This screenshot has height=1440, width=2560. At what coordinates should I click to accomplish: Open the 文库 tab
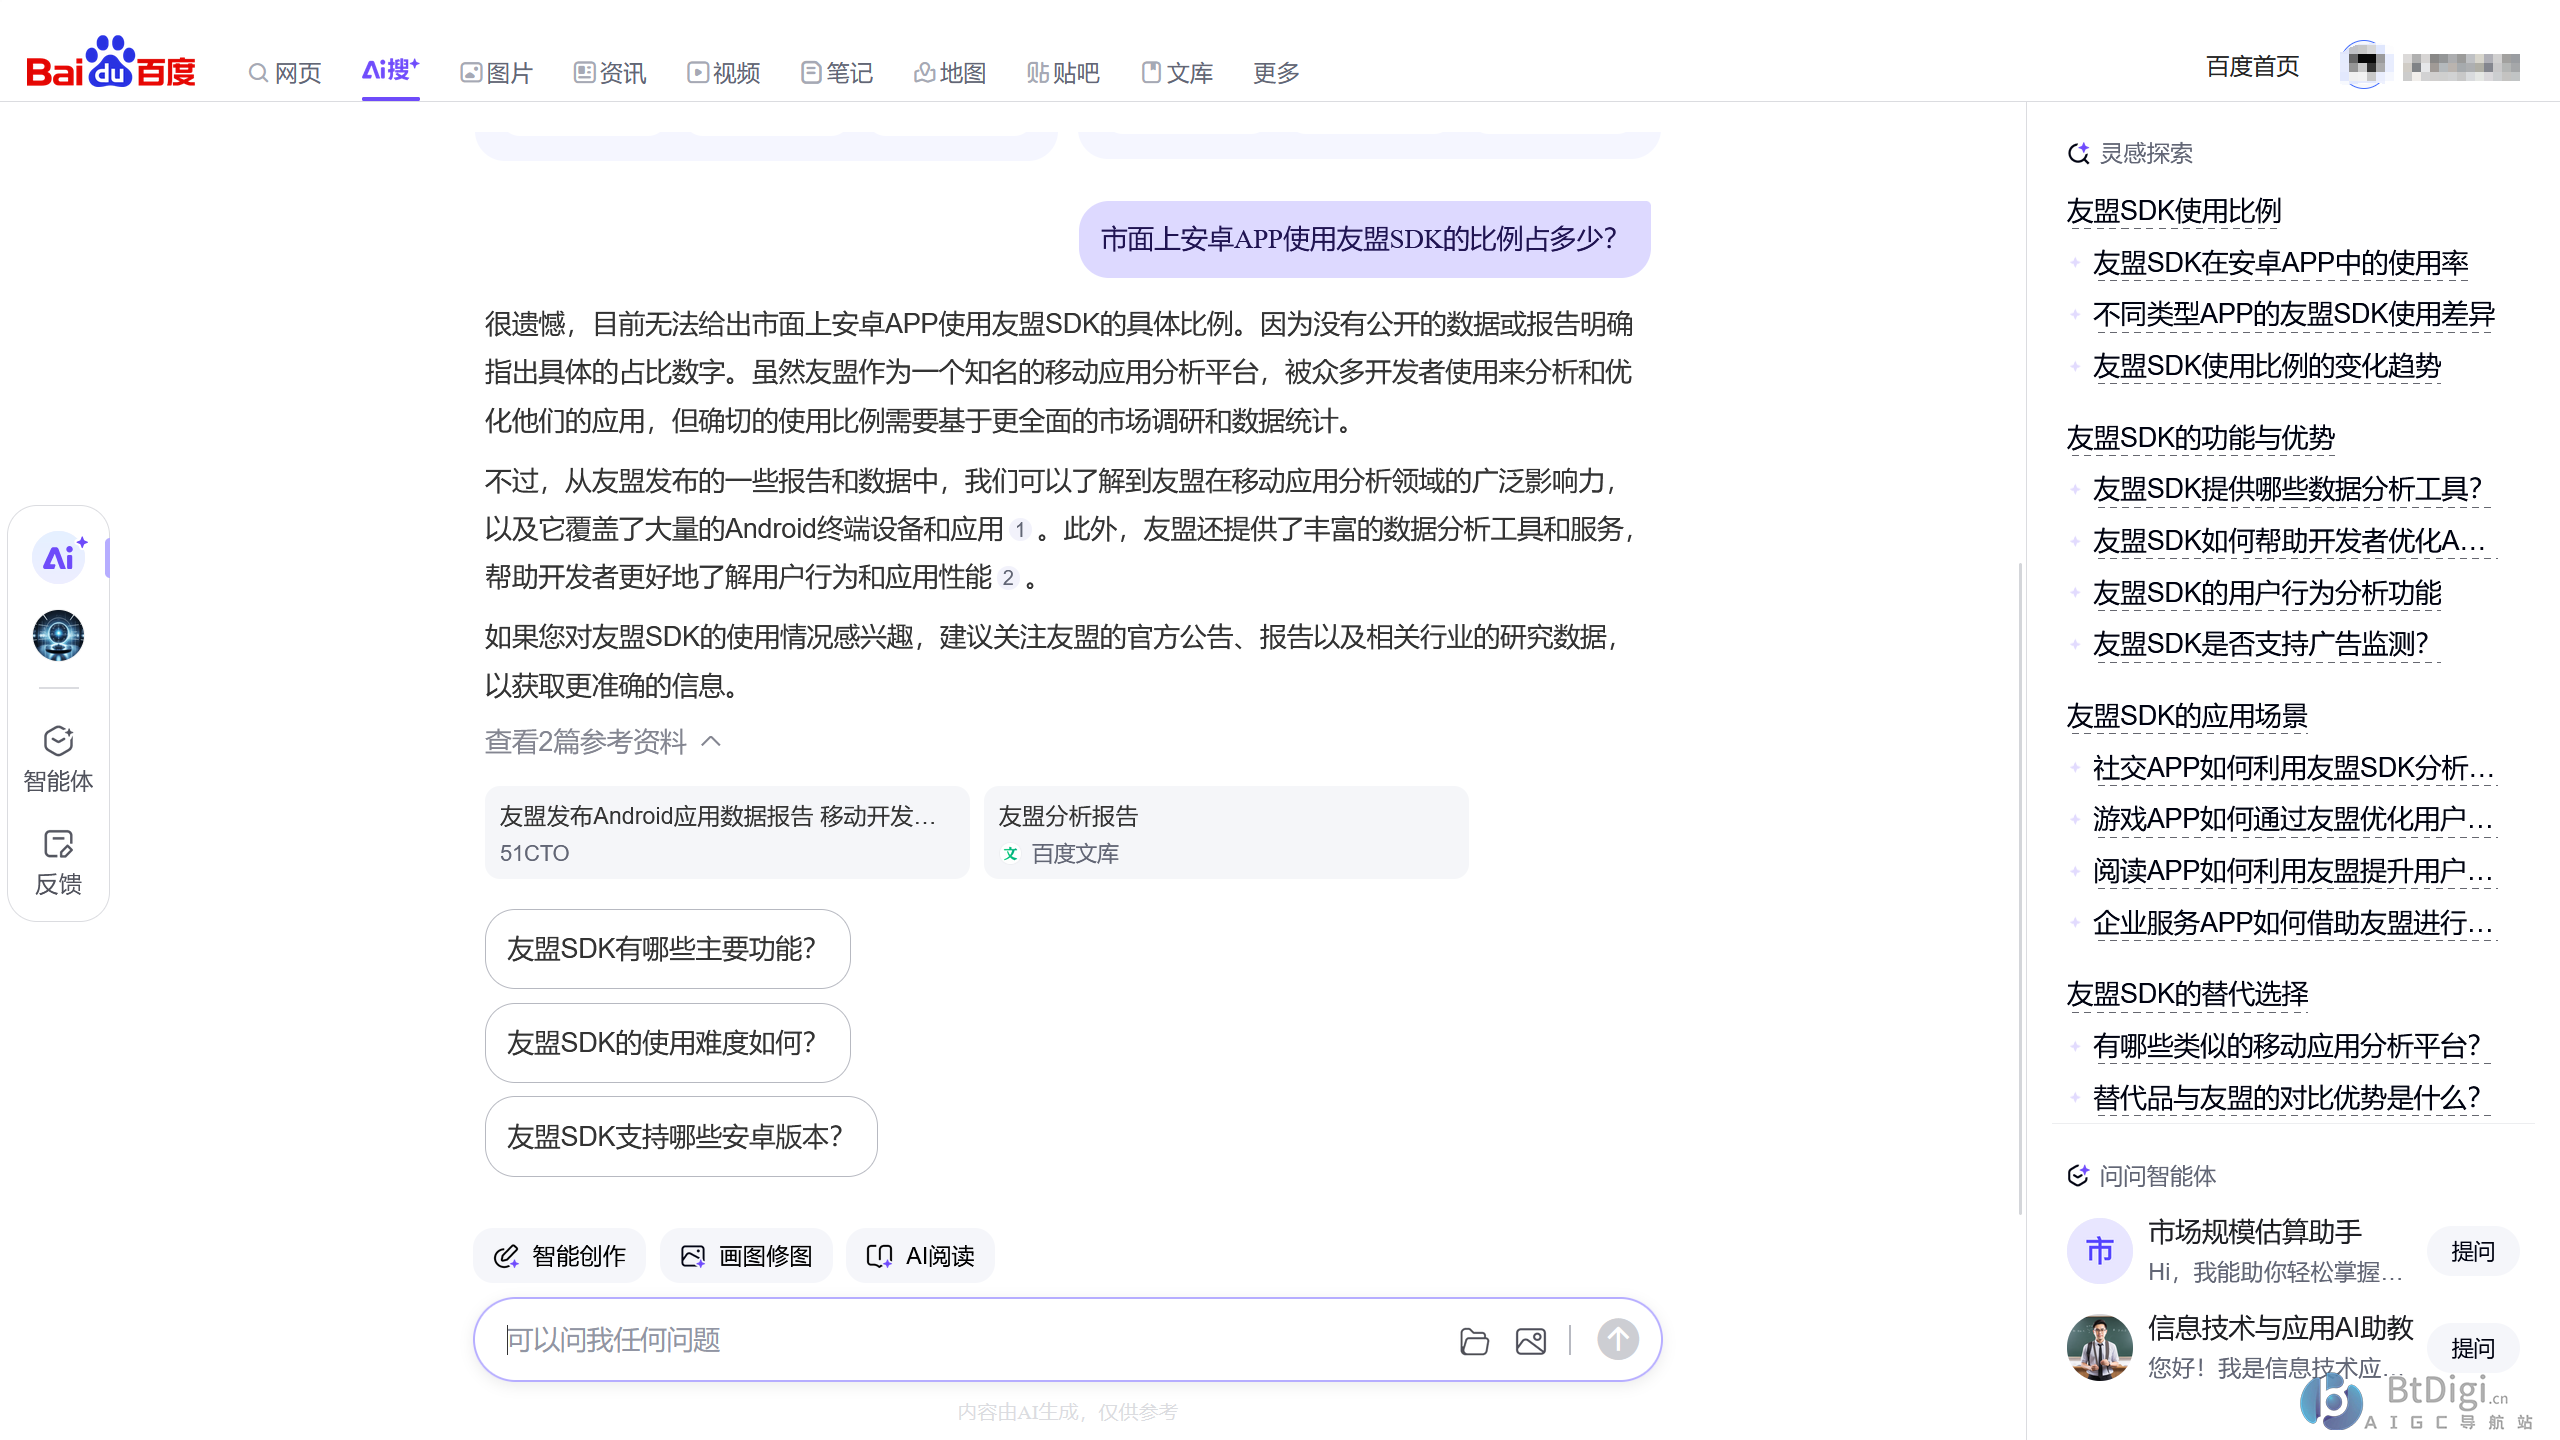coord(1177,73)
